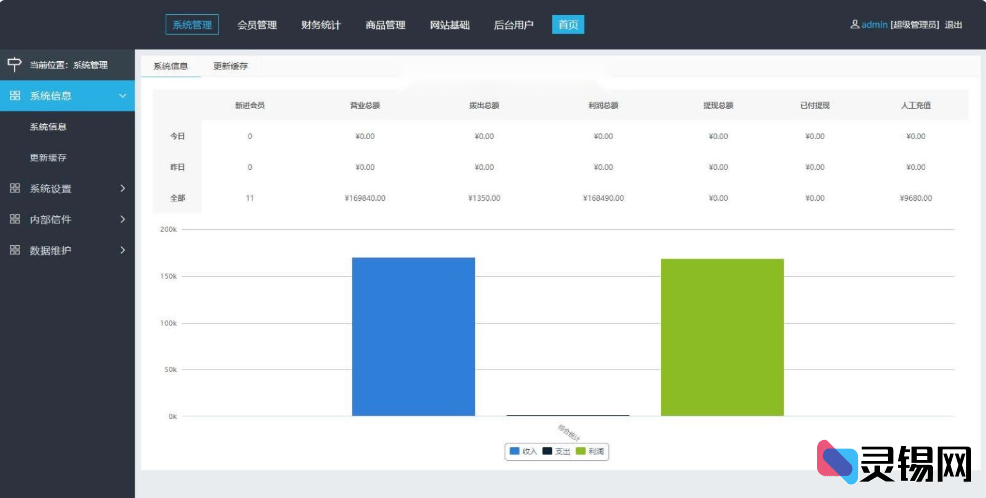986x498 pixels.
Task: Toggle the 支出 series in chart legend
Action: tap(555, 452)
